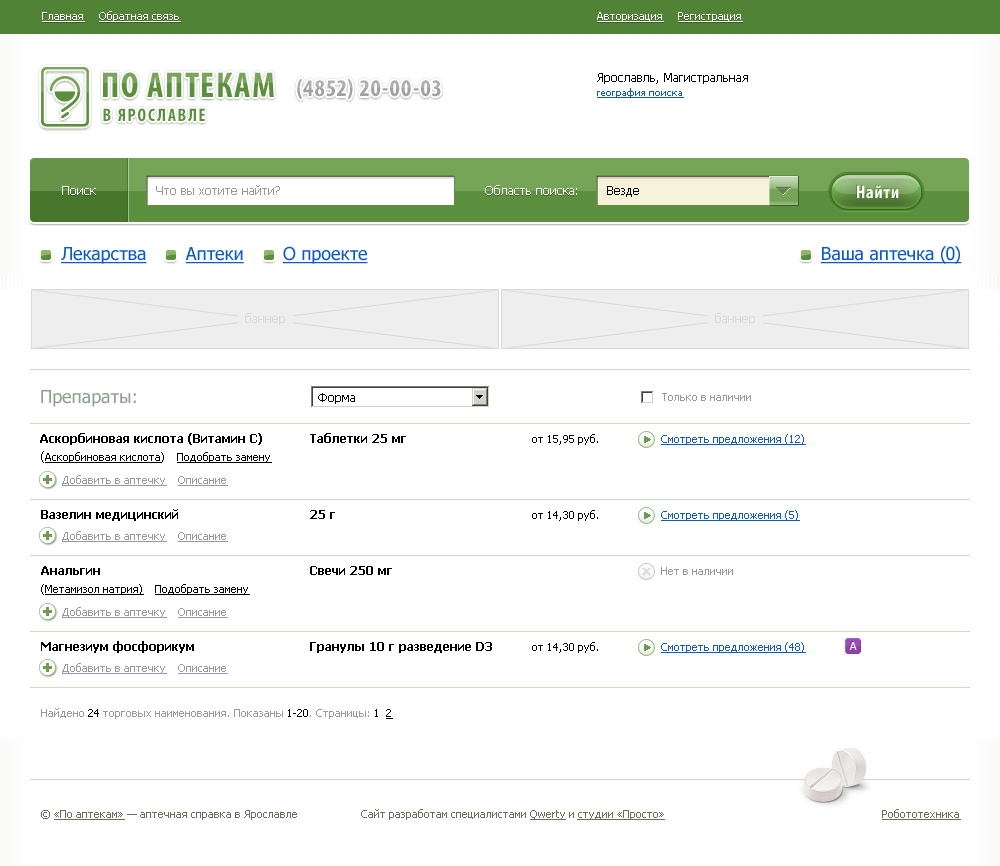Viewport: 1000px width, 866px height.
Task: Click the 'Что вы хотите найти?' search field
Action: tap(300, 191)
